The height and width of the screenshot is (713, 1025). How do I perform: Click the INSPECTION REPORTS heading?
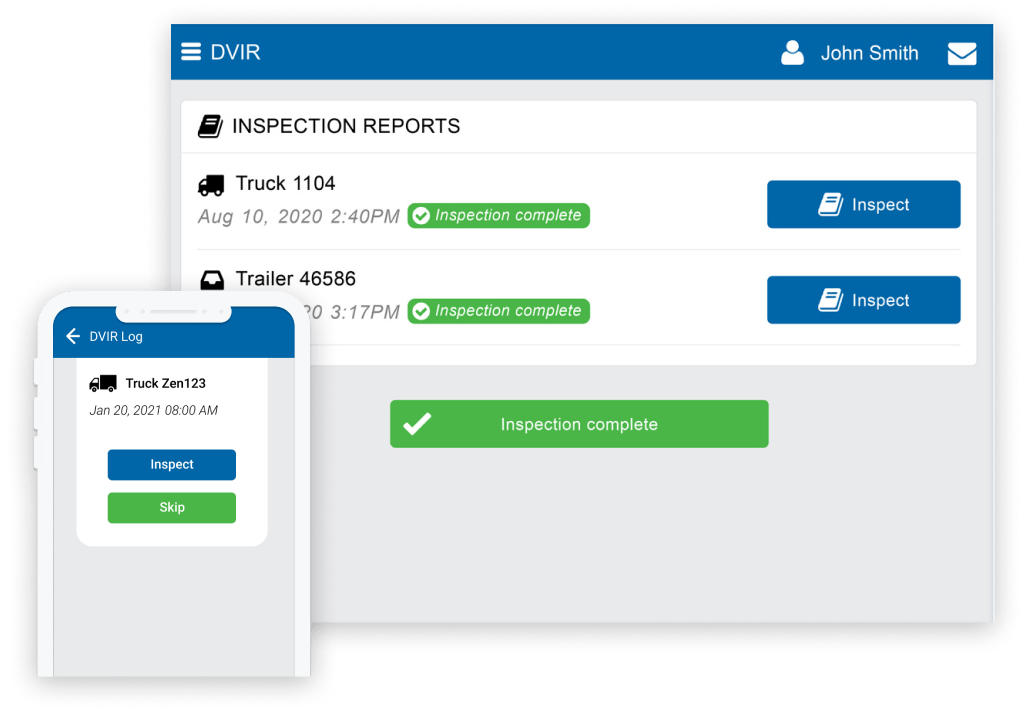346,126
